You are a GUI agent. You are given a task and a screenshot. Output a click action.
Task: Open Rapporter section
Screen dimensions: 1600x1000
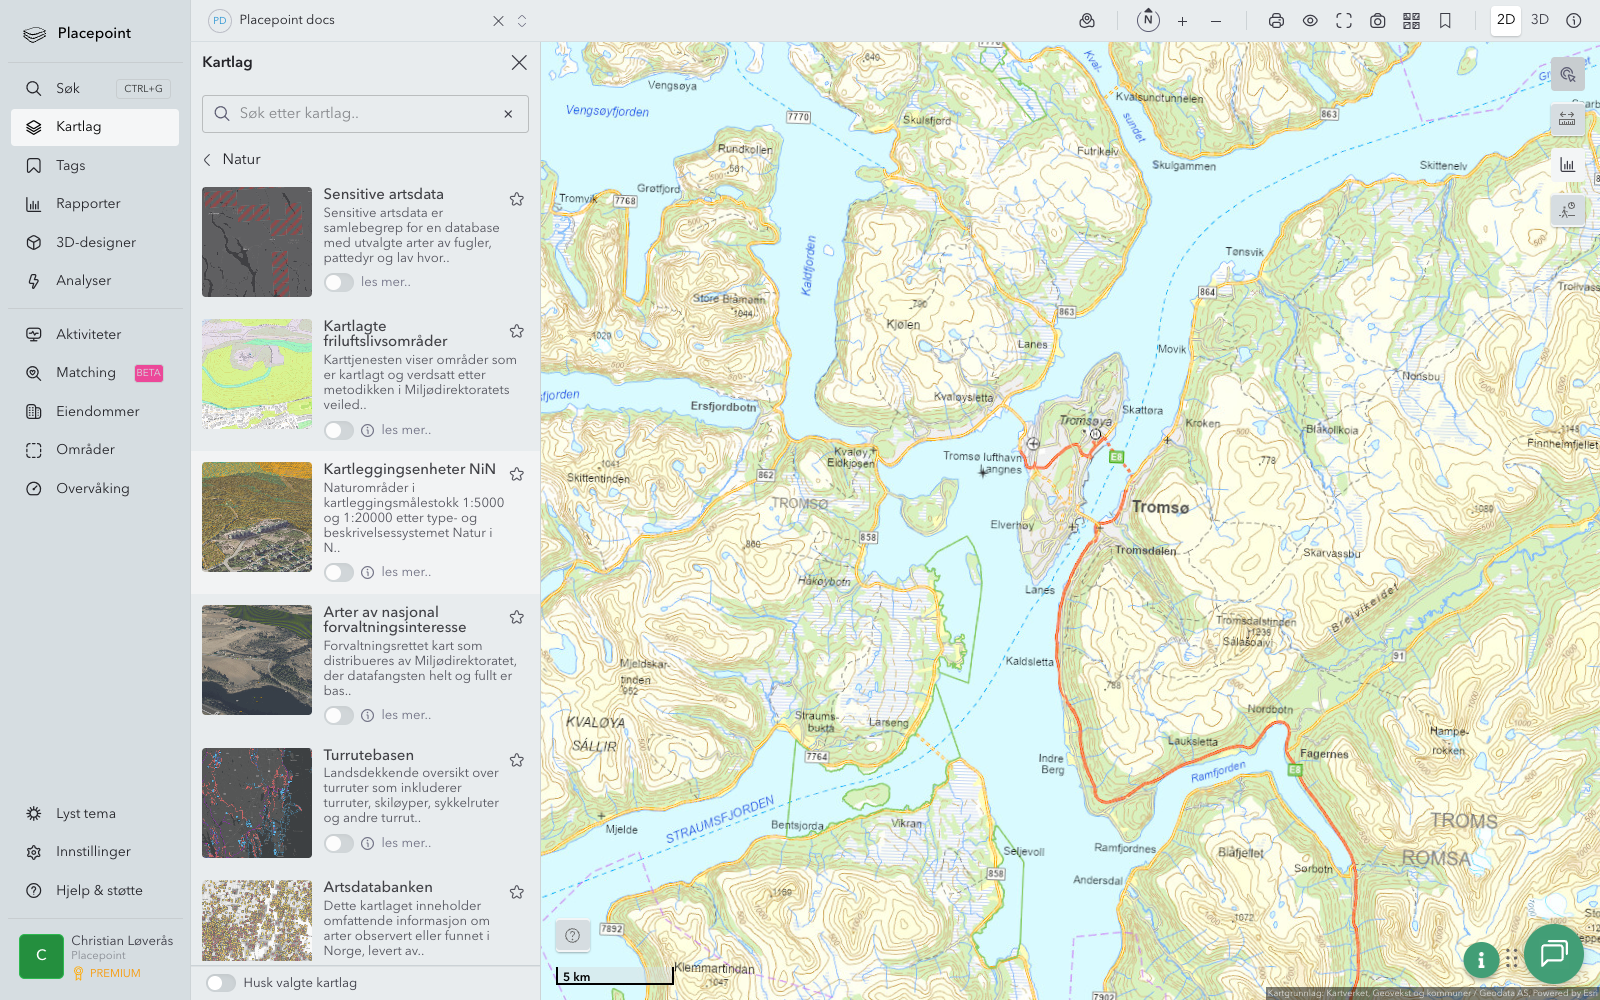coord(95,204)
